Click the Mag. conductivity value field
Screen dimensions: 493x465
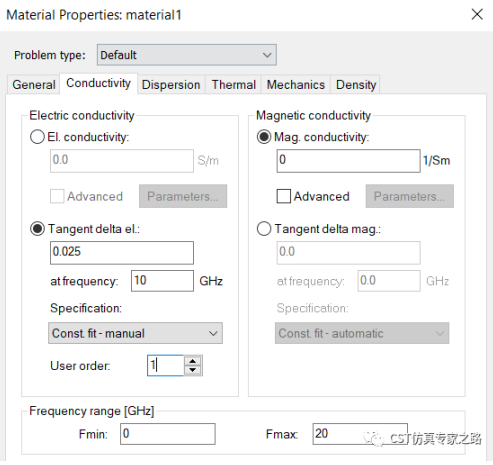coord(348,161)
